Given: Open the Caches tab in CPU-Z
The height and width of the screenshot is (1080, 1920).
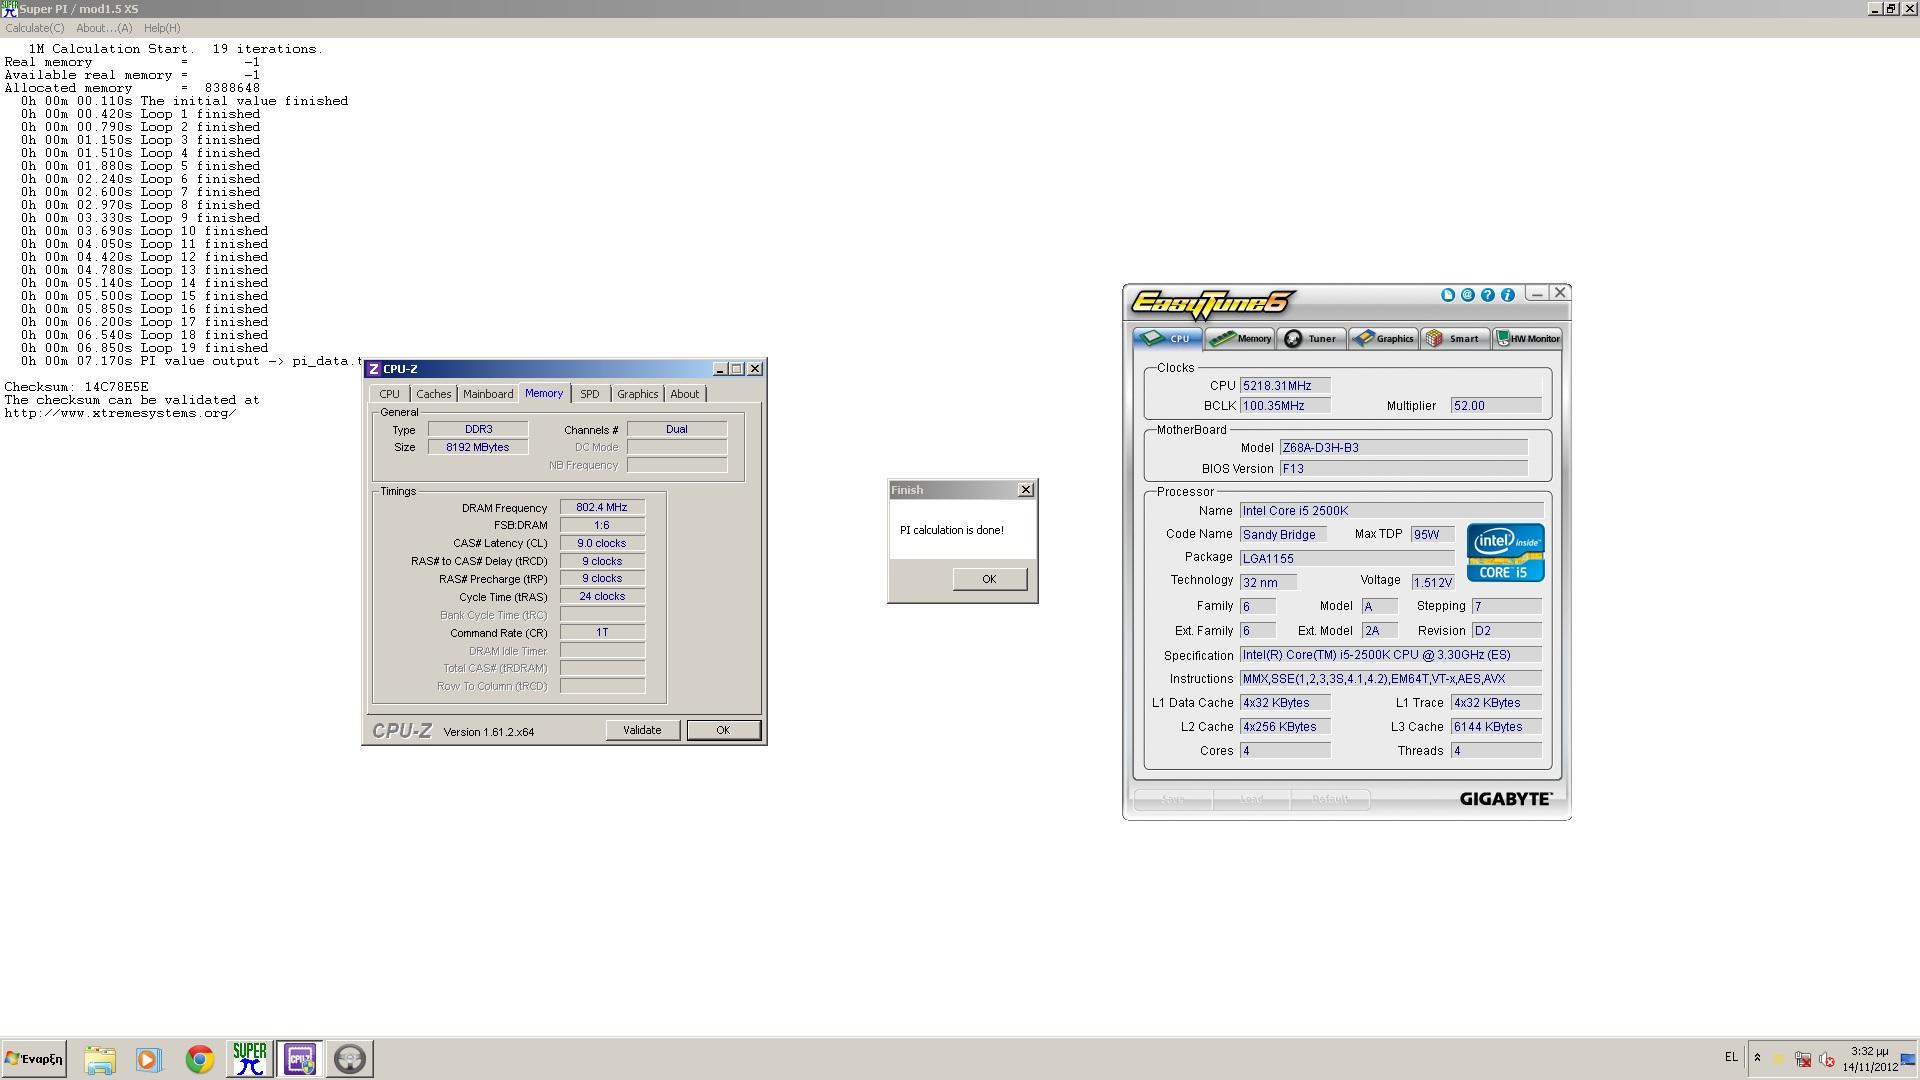Looking at the screenshot, I should point(433,394).
